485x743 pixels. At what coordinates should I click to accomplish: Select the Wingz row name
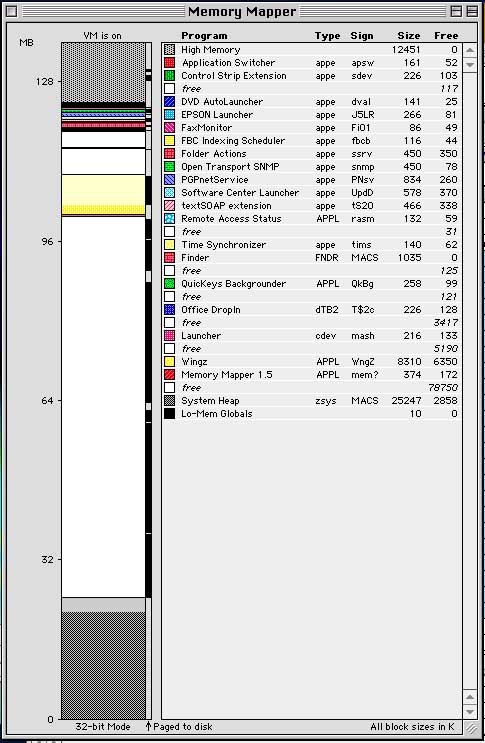coord(194,362)
